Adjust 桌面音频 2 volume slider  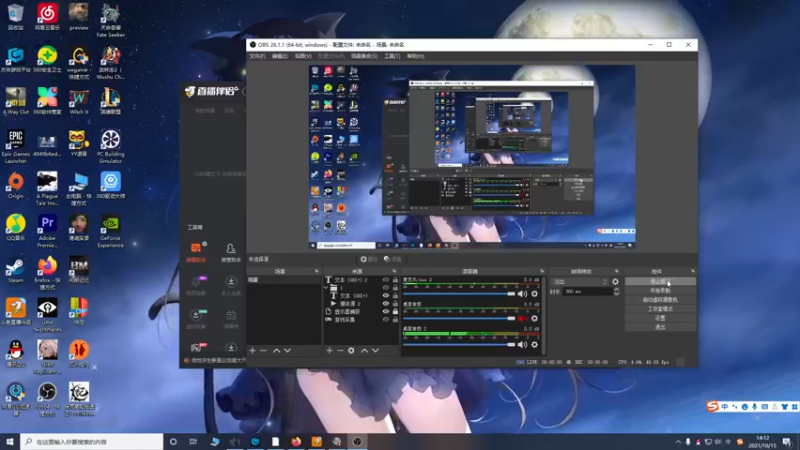pyautogui.click(x=459, y=344)
